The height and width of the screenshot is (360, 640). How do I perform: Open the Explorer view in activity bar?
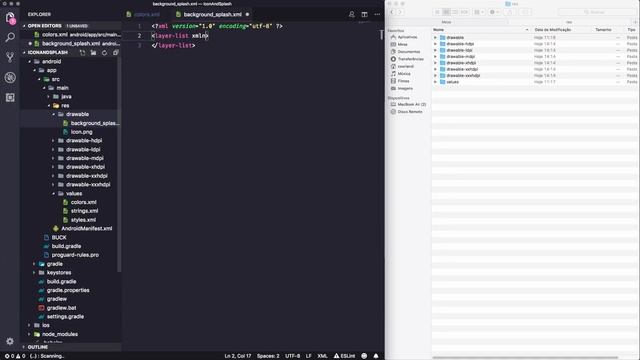tap(10, 18)
